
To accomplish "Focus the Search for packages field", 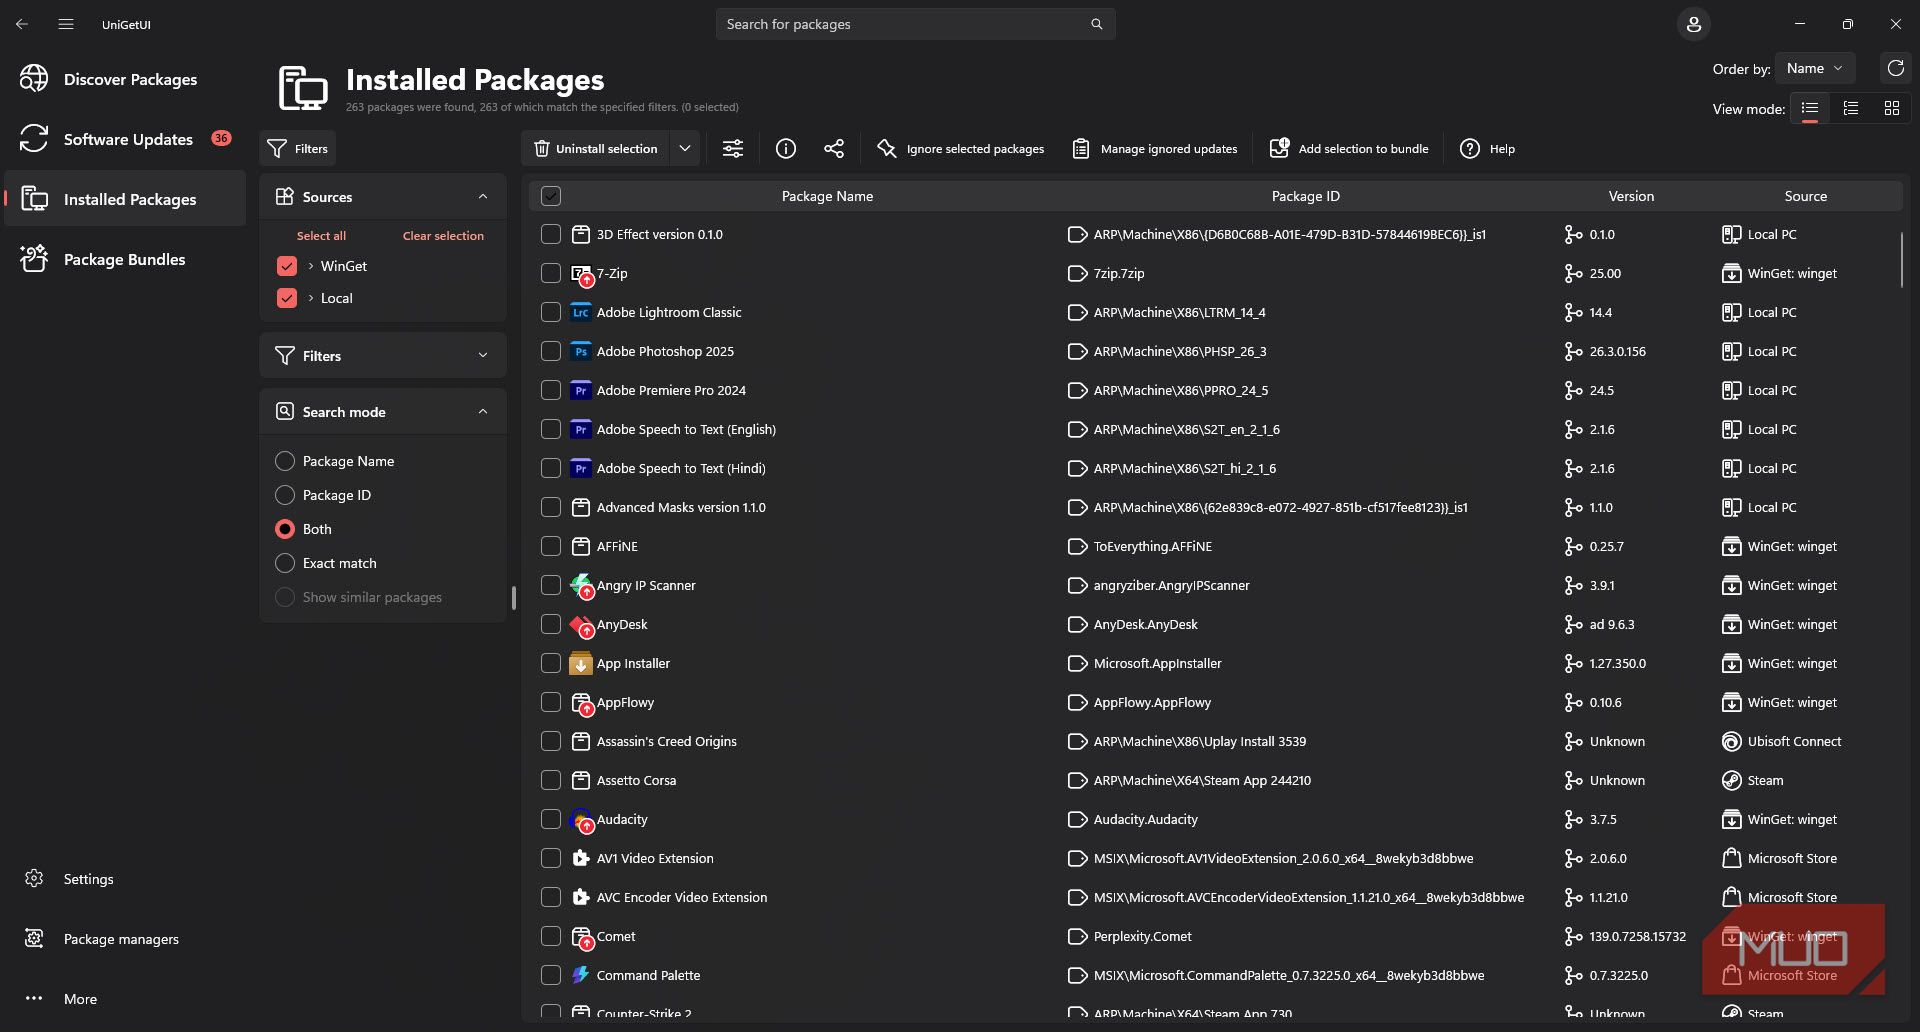I will [915, 24].
